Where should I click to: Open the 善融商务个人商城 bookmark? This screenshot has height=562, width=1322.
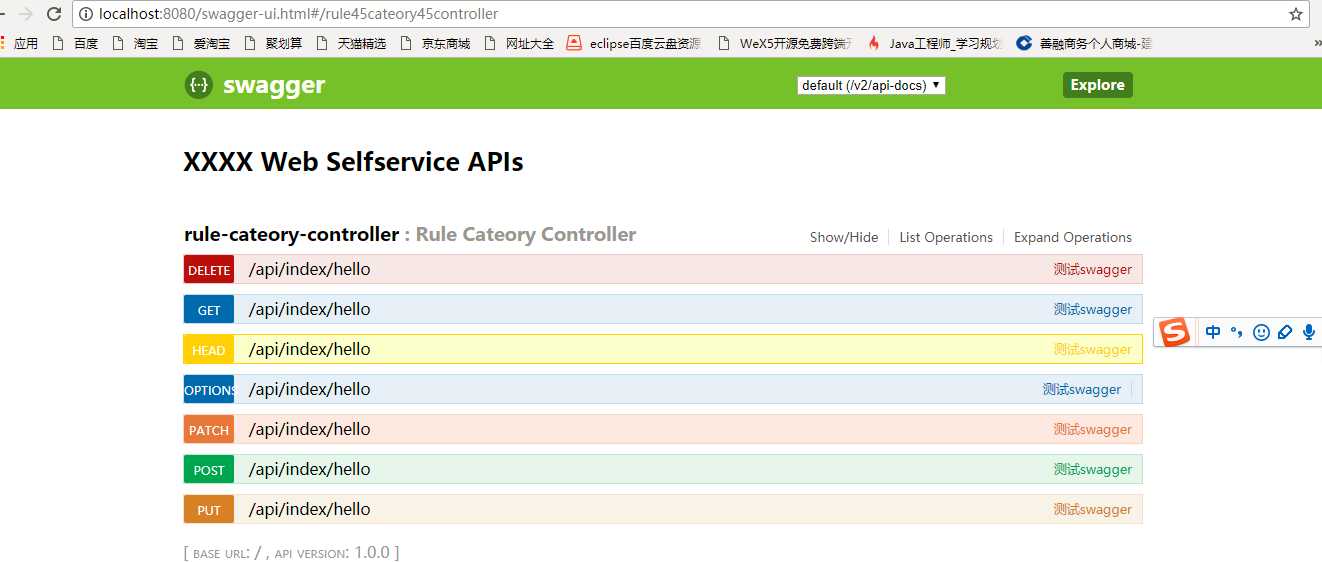(1084, 43)
